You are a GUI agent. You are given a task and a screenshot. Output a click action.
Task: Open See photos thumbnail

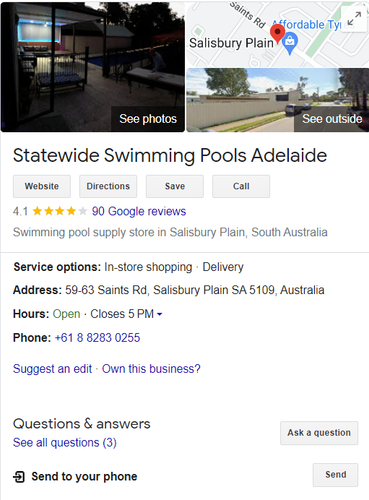coord(93,67)
